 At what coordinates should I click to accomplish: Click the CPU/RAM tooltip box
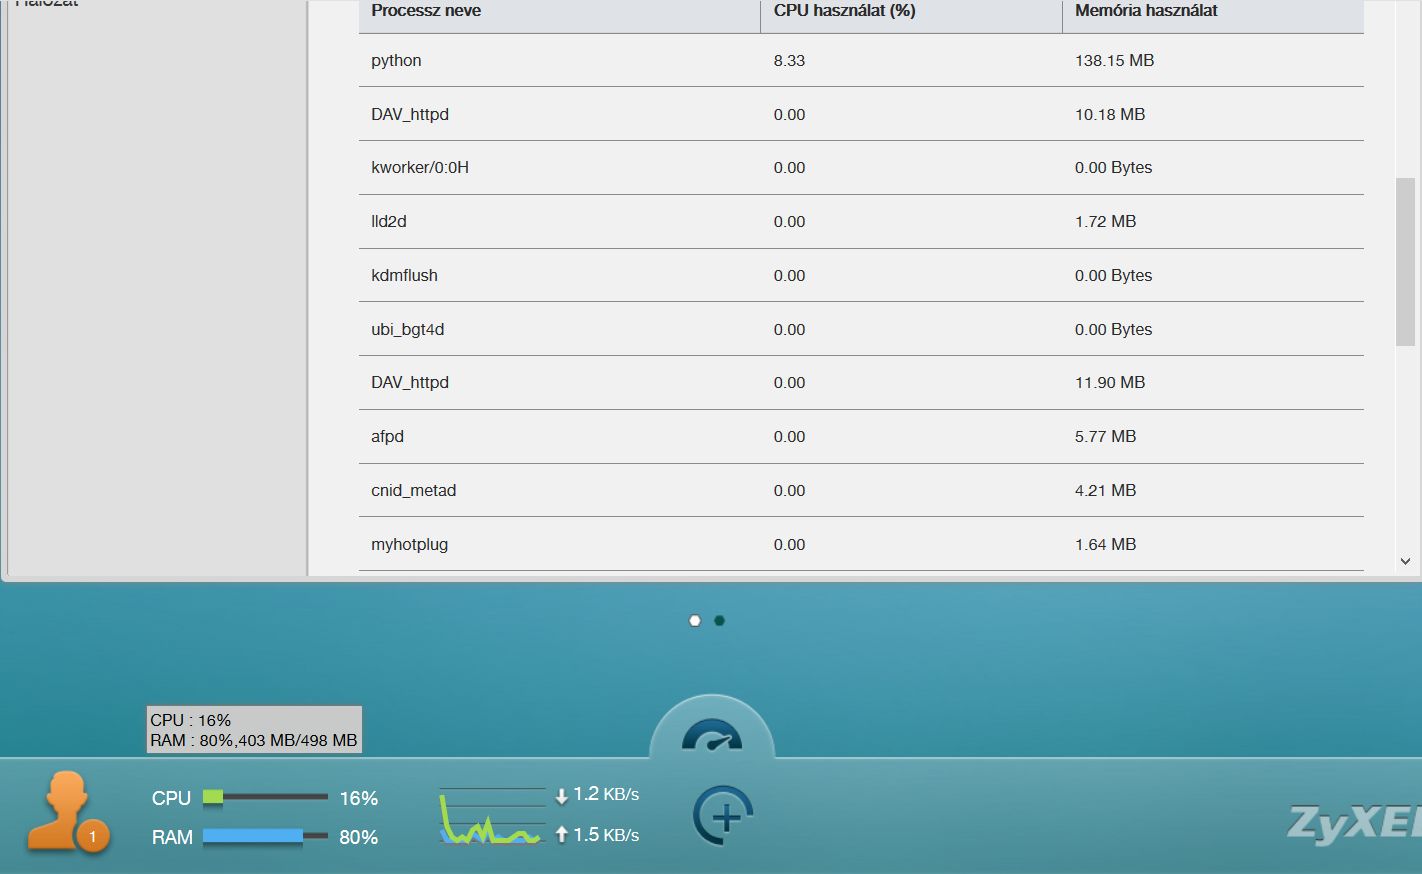pyautogui.click(x=254, y=730)
